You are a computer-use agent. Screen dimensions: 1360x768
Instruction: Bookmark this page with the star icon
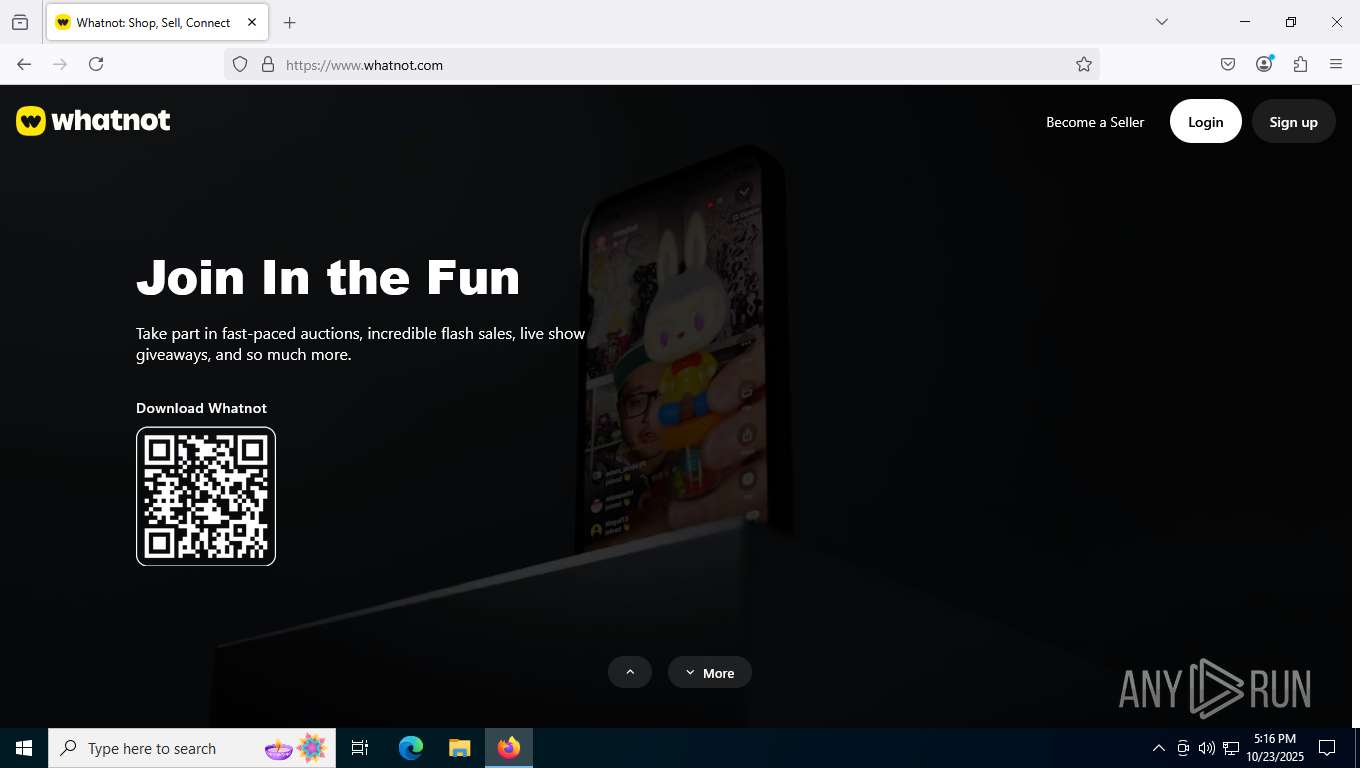coord(1084,65)
